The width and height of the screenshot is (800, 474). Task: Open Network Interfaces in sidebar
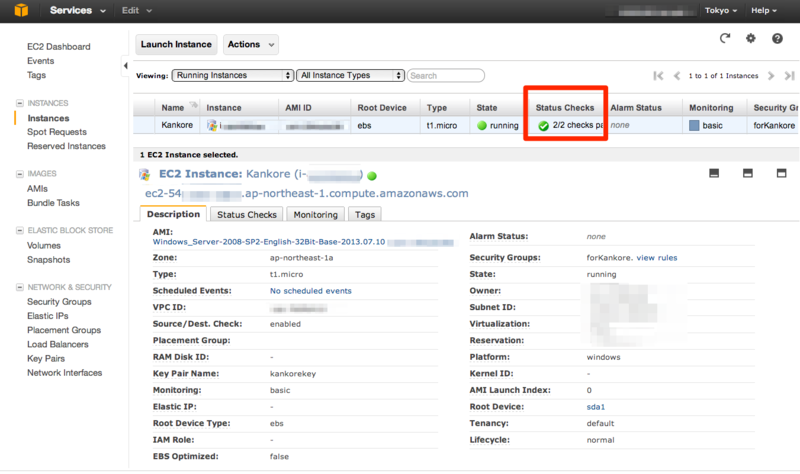64,373
